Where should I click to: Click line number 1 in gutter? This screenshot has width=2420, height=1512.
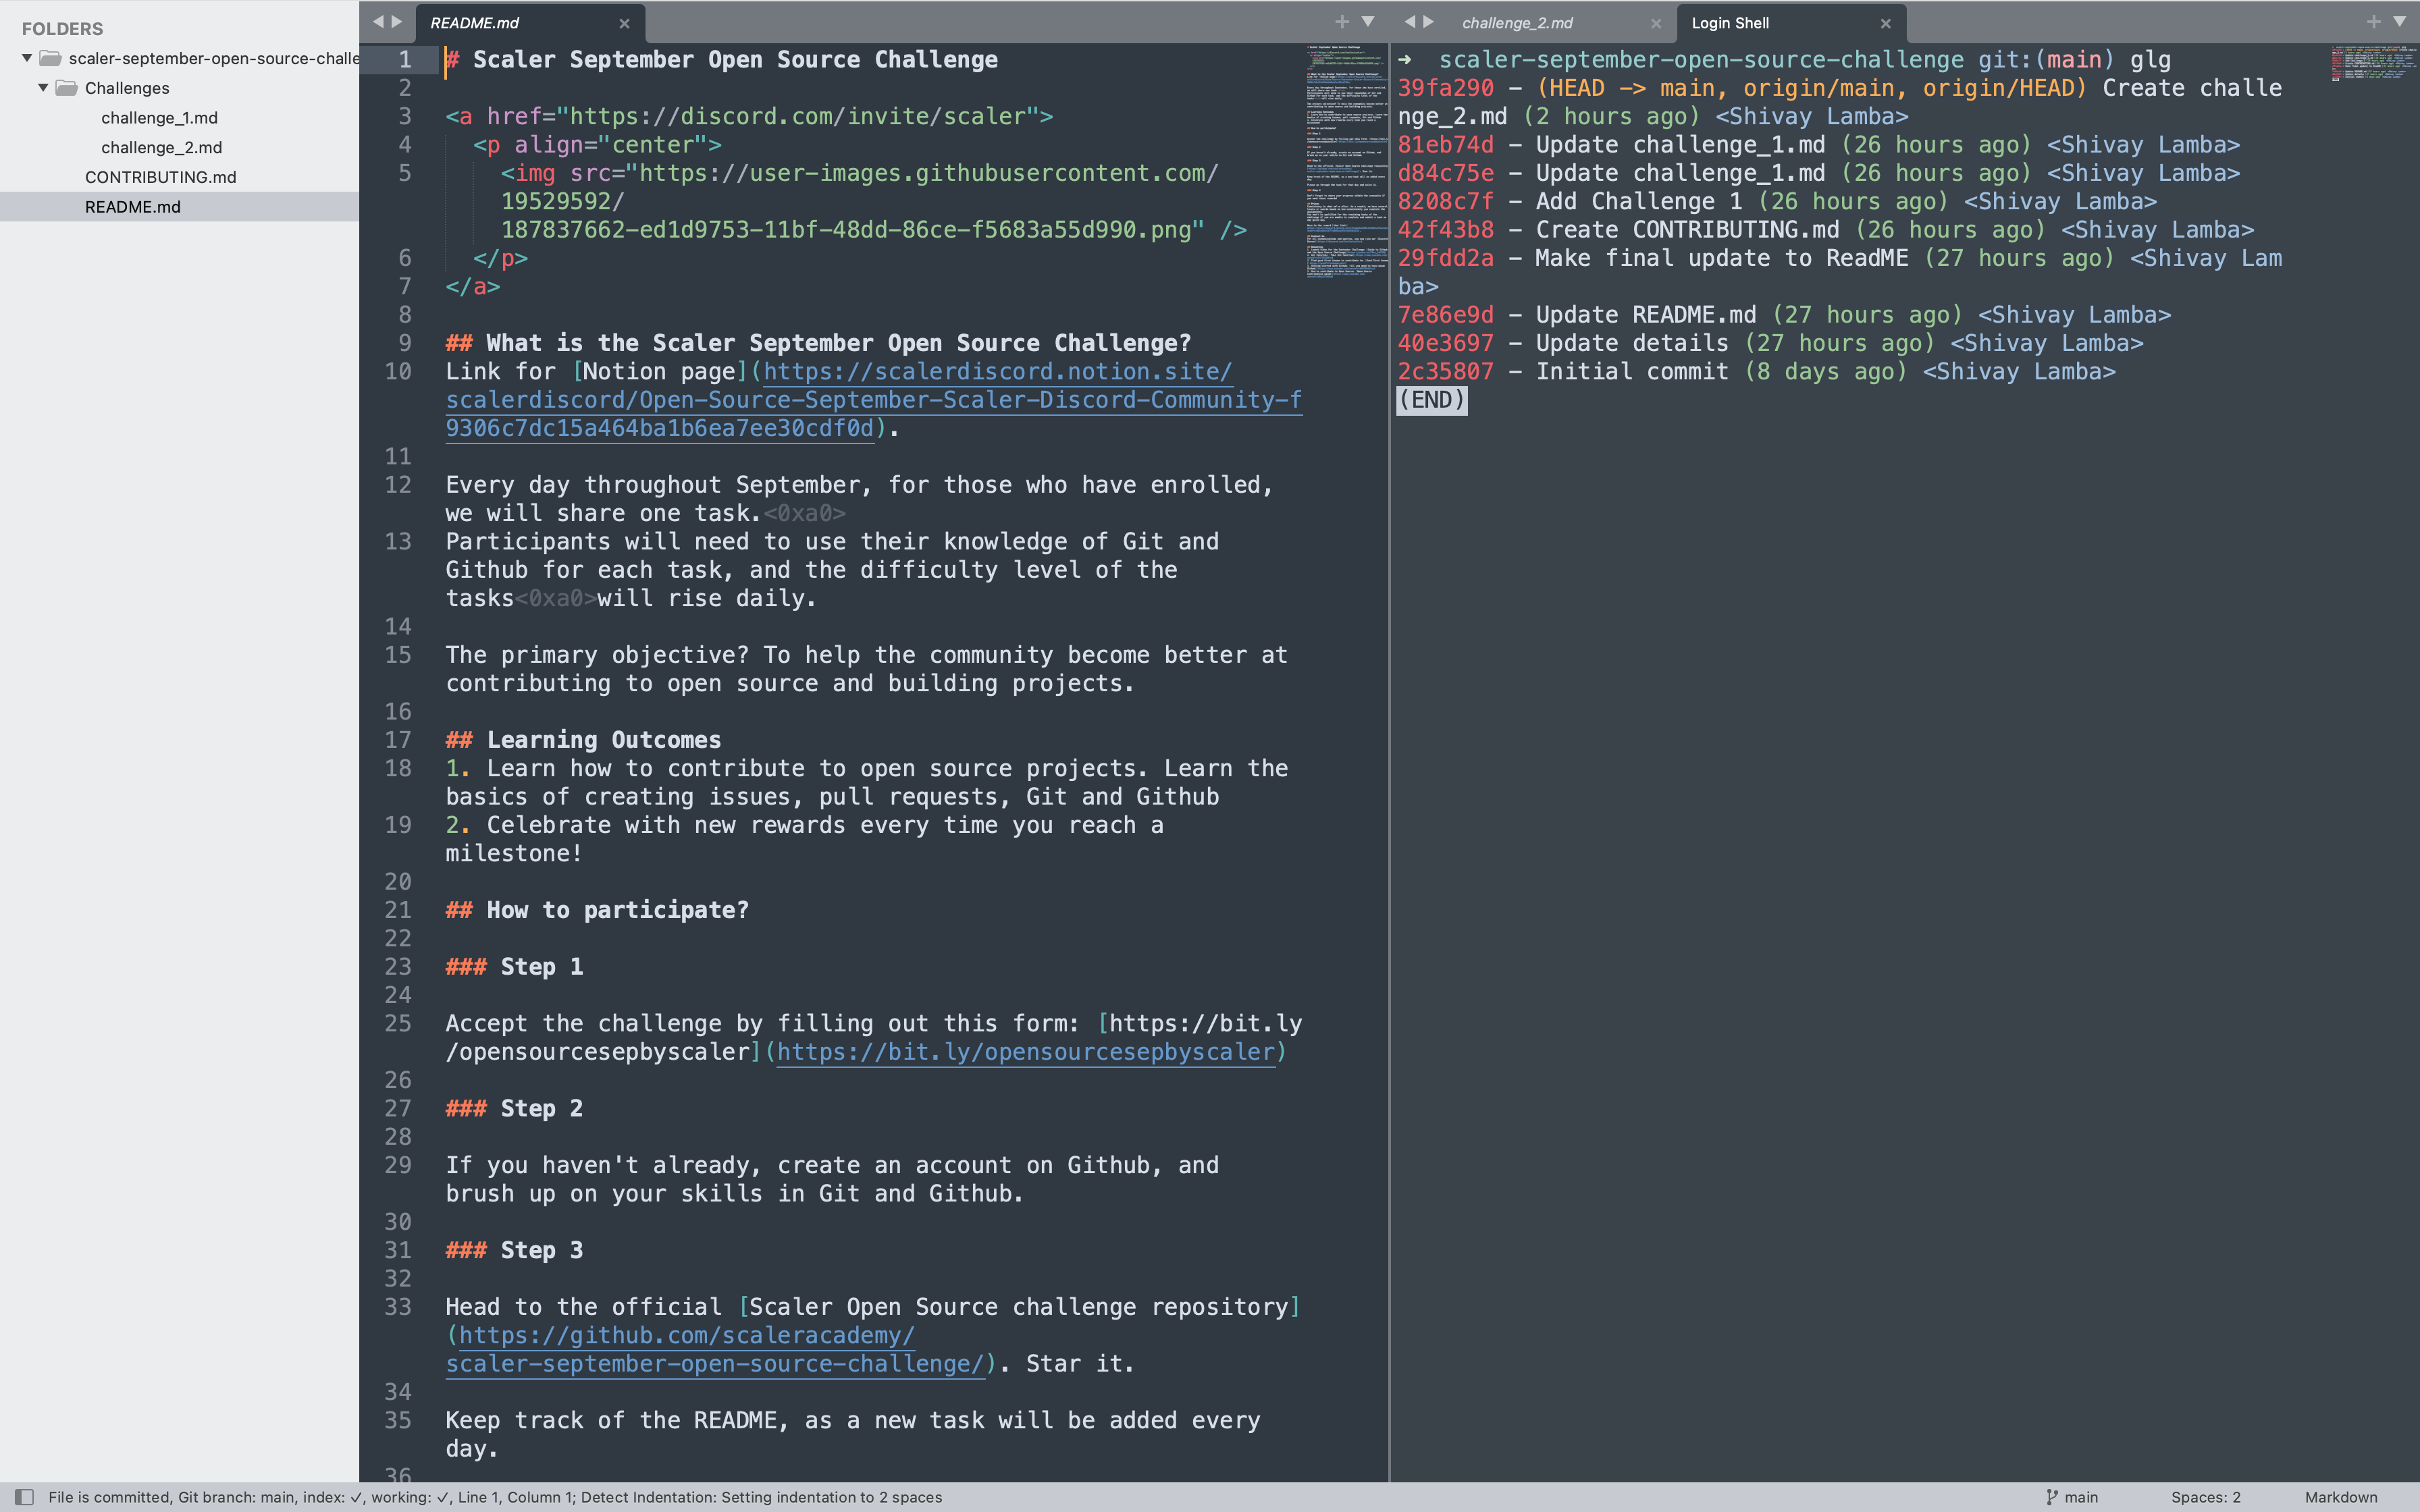(x=405, y=60)
